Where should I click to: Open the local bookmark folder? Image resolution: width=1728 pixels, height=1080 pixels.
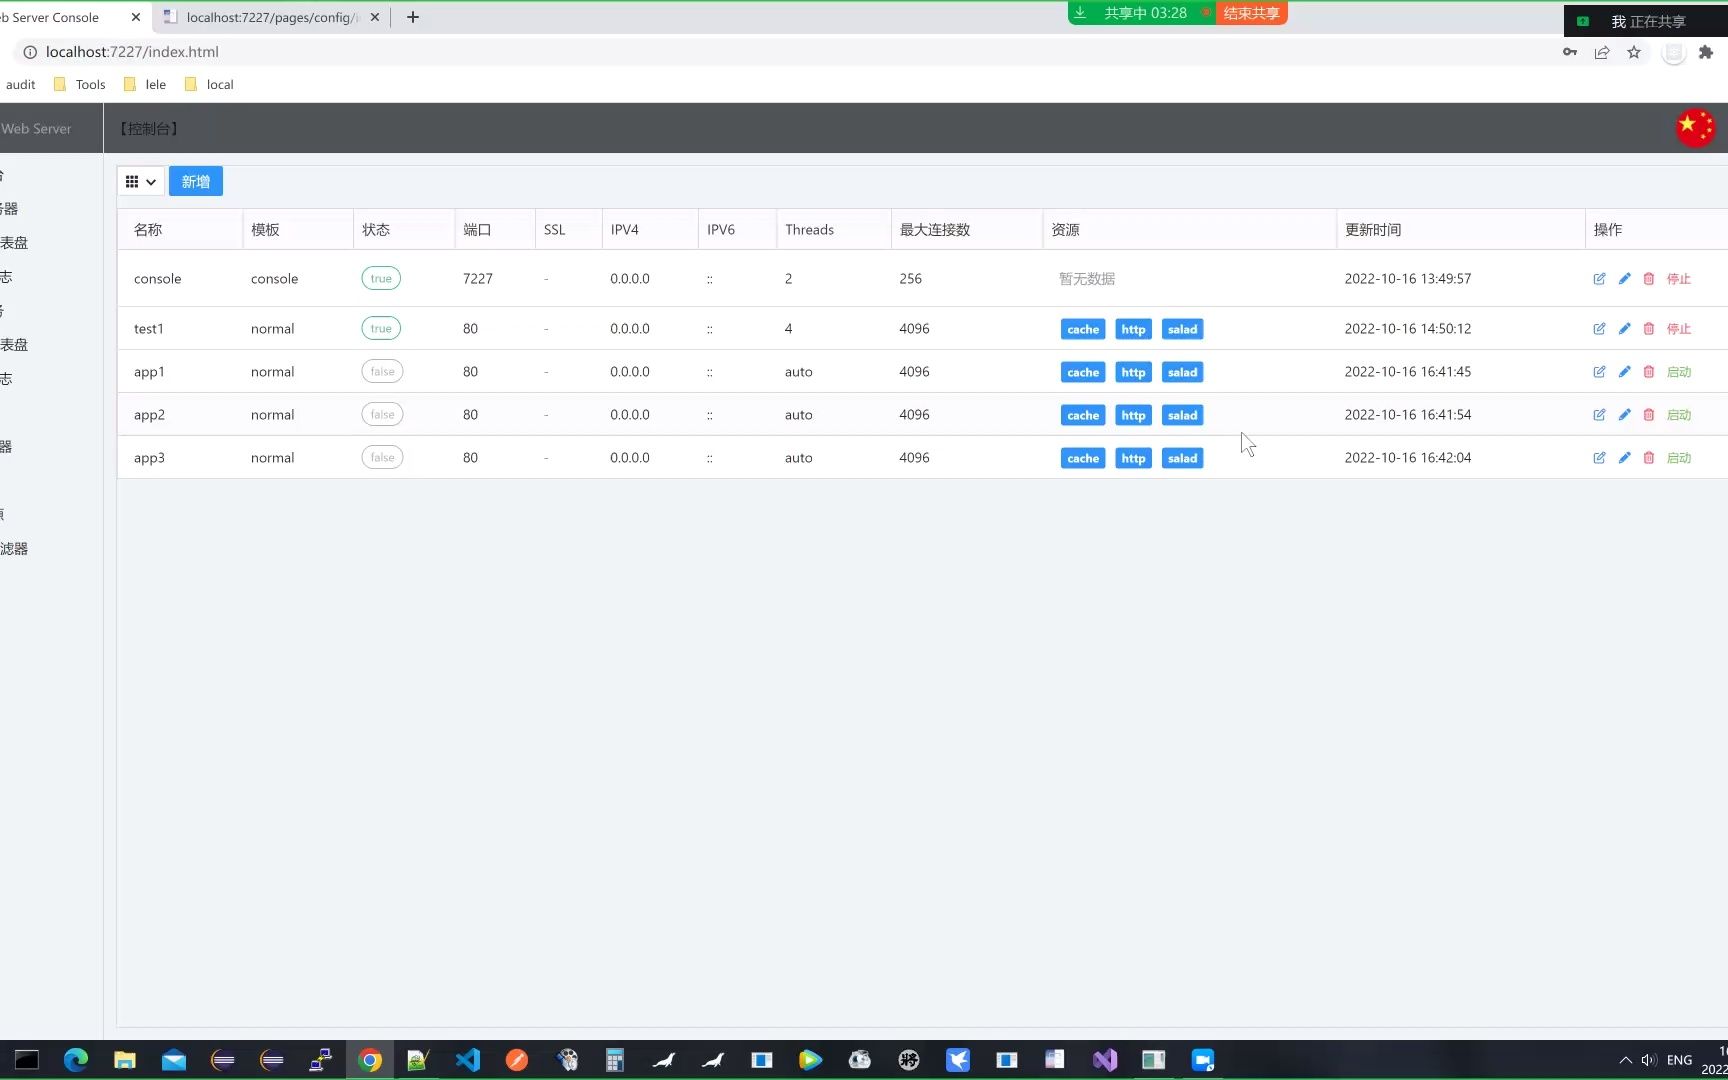coord(209,85)
